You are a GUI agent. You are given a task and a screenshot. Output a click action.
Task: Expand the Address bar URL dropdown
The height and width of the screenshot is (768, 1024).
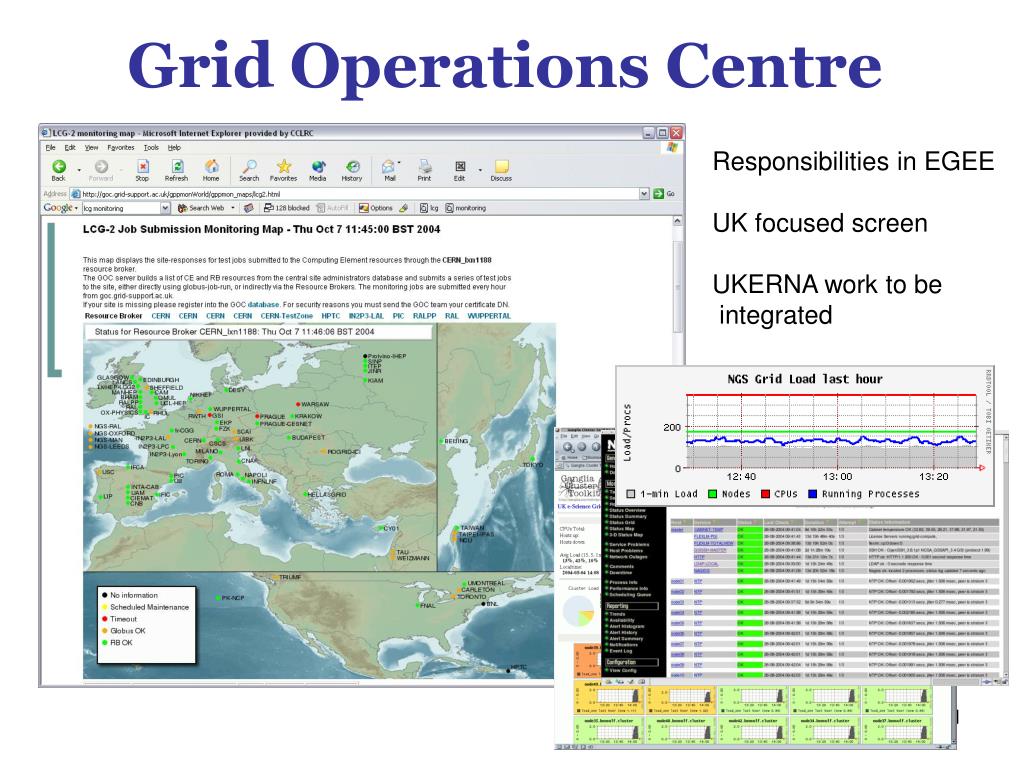(x=644, y=194)
